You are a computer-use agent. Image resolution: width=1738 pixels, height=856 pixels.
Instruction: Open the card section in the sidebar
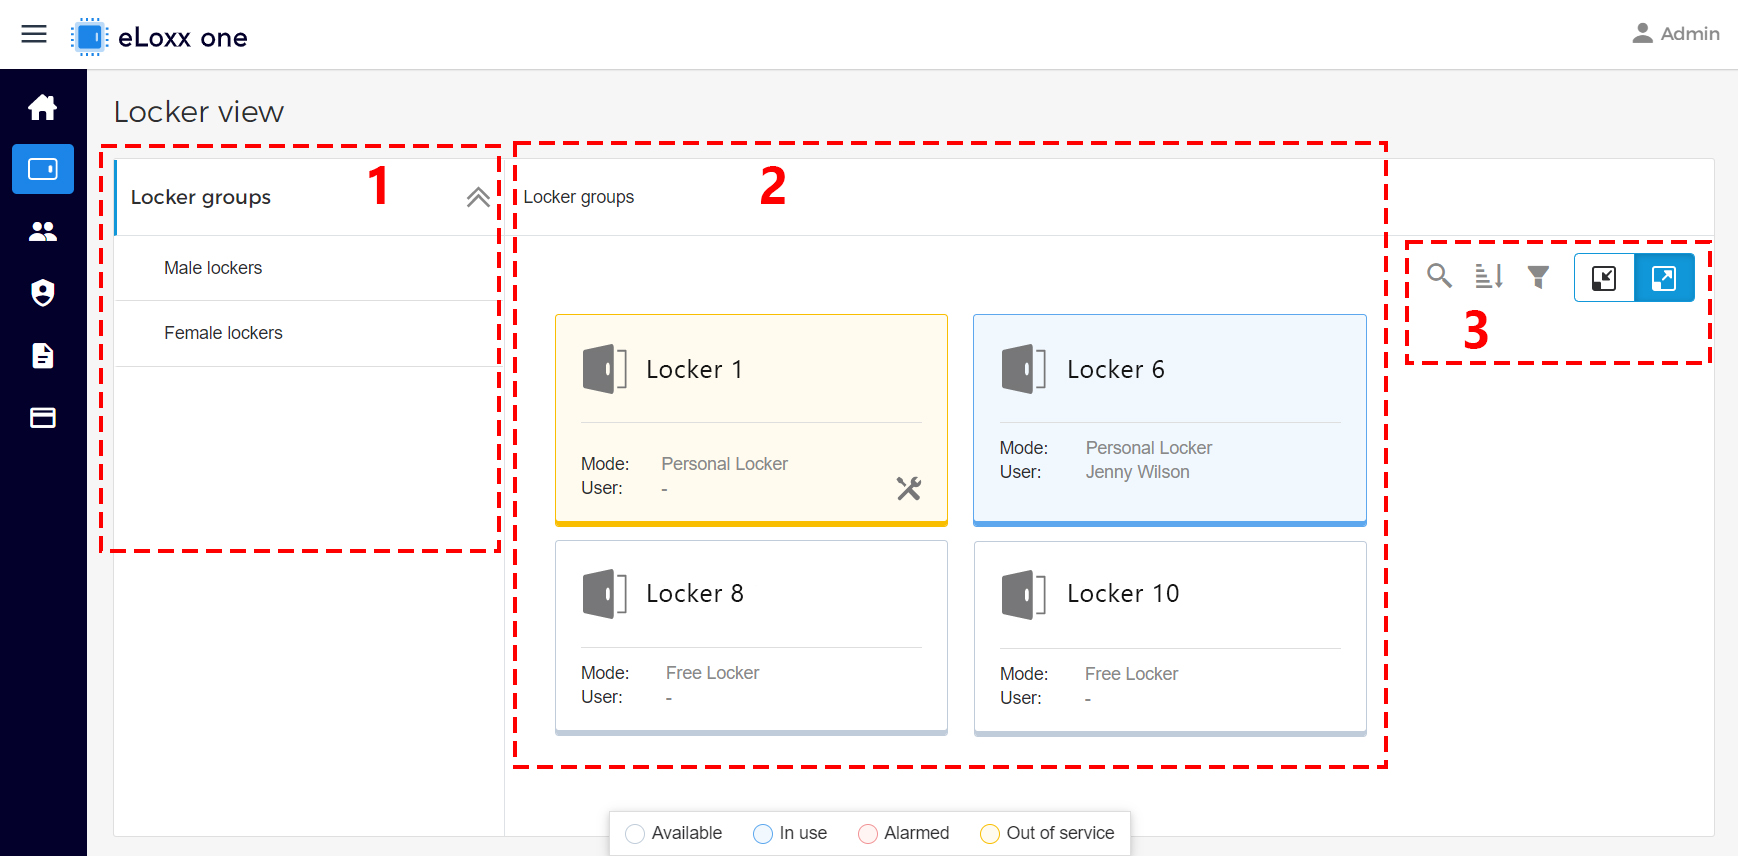[43, 418]
